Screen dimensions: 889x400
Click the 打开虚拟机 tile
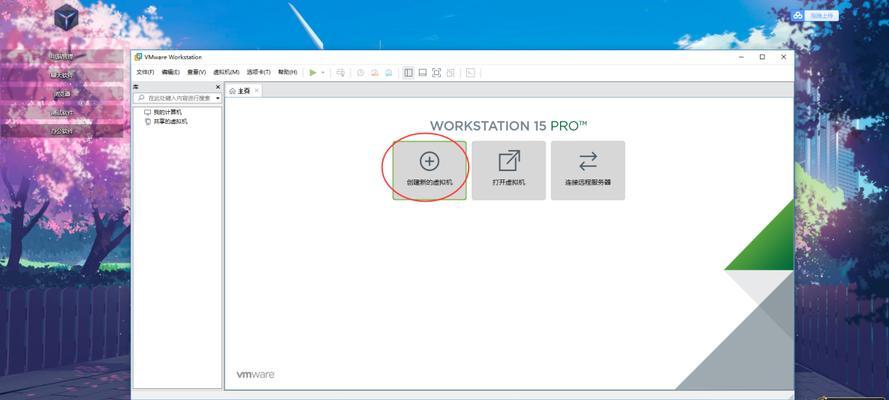click(x=509, y=170)
